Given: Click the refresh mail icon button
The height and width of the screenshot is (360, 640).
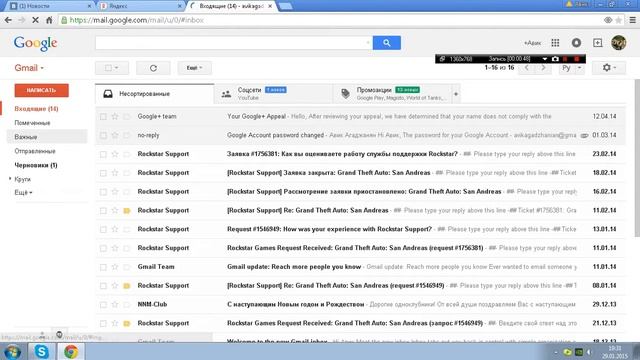Looking at the screenshot, I should 153,68.
